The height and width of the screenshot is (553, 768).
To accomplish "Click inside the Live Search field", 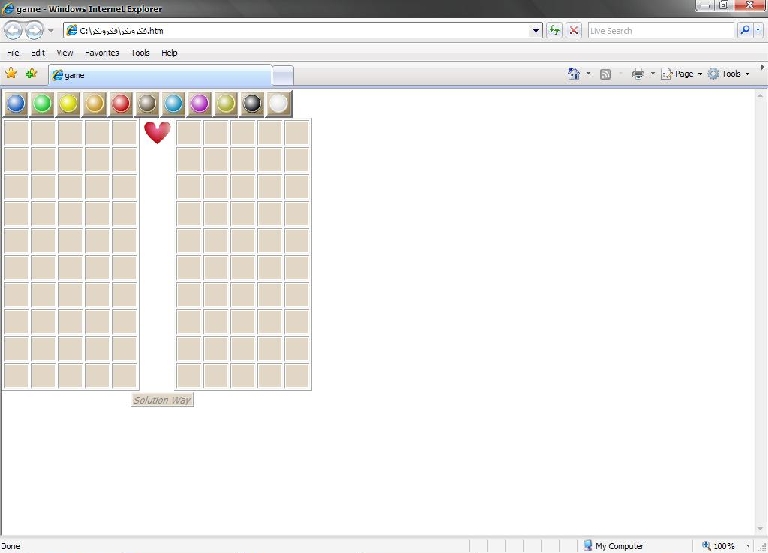I will (660, 31).
